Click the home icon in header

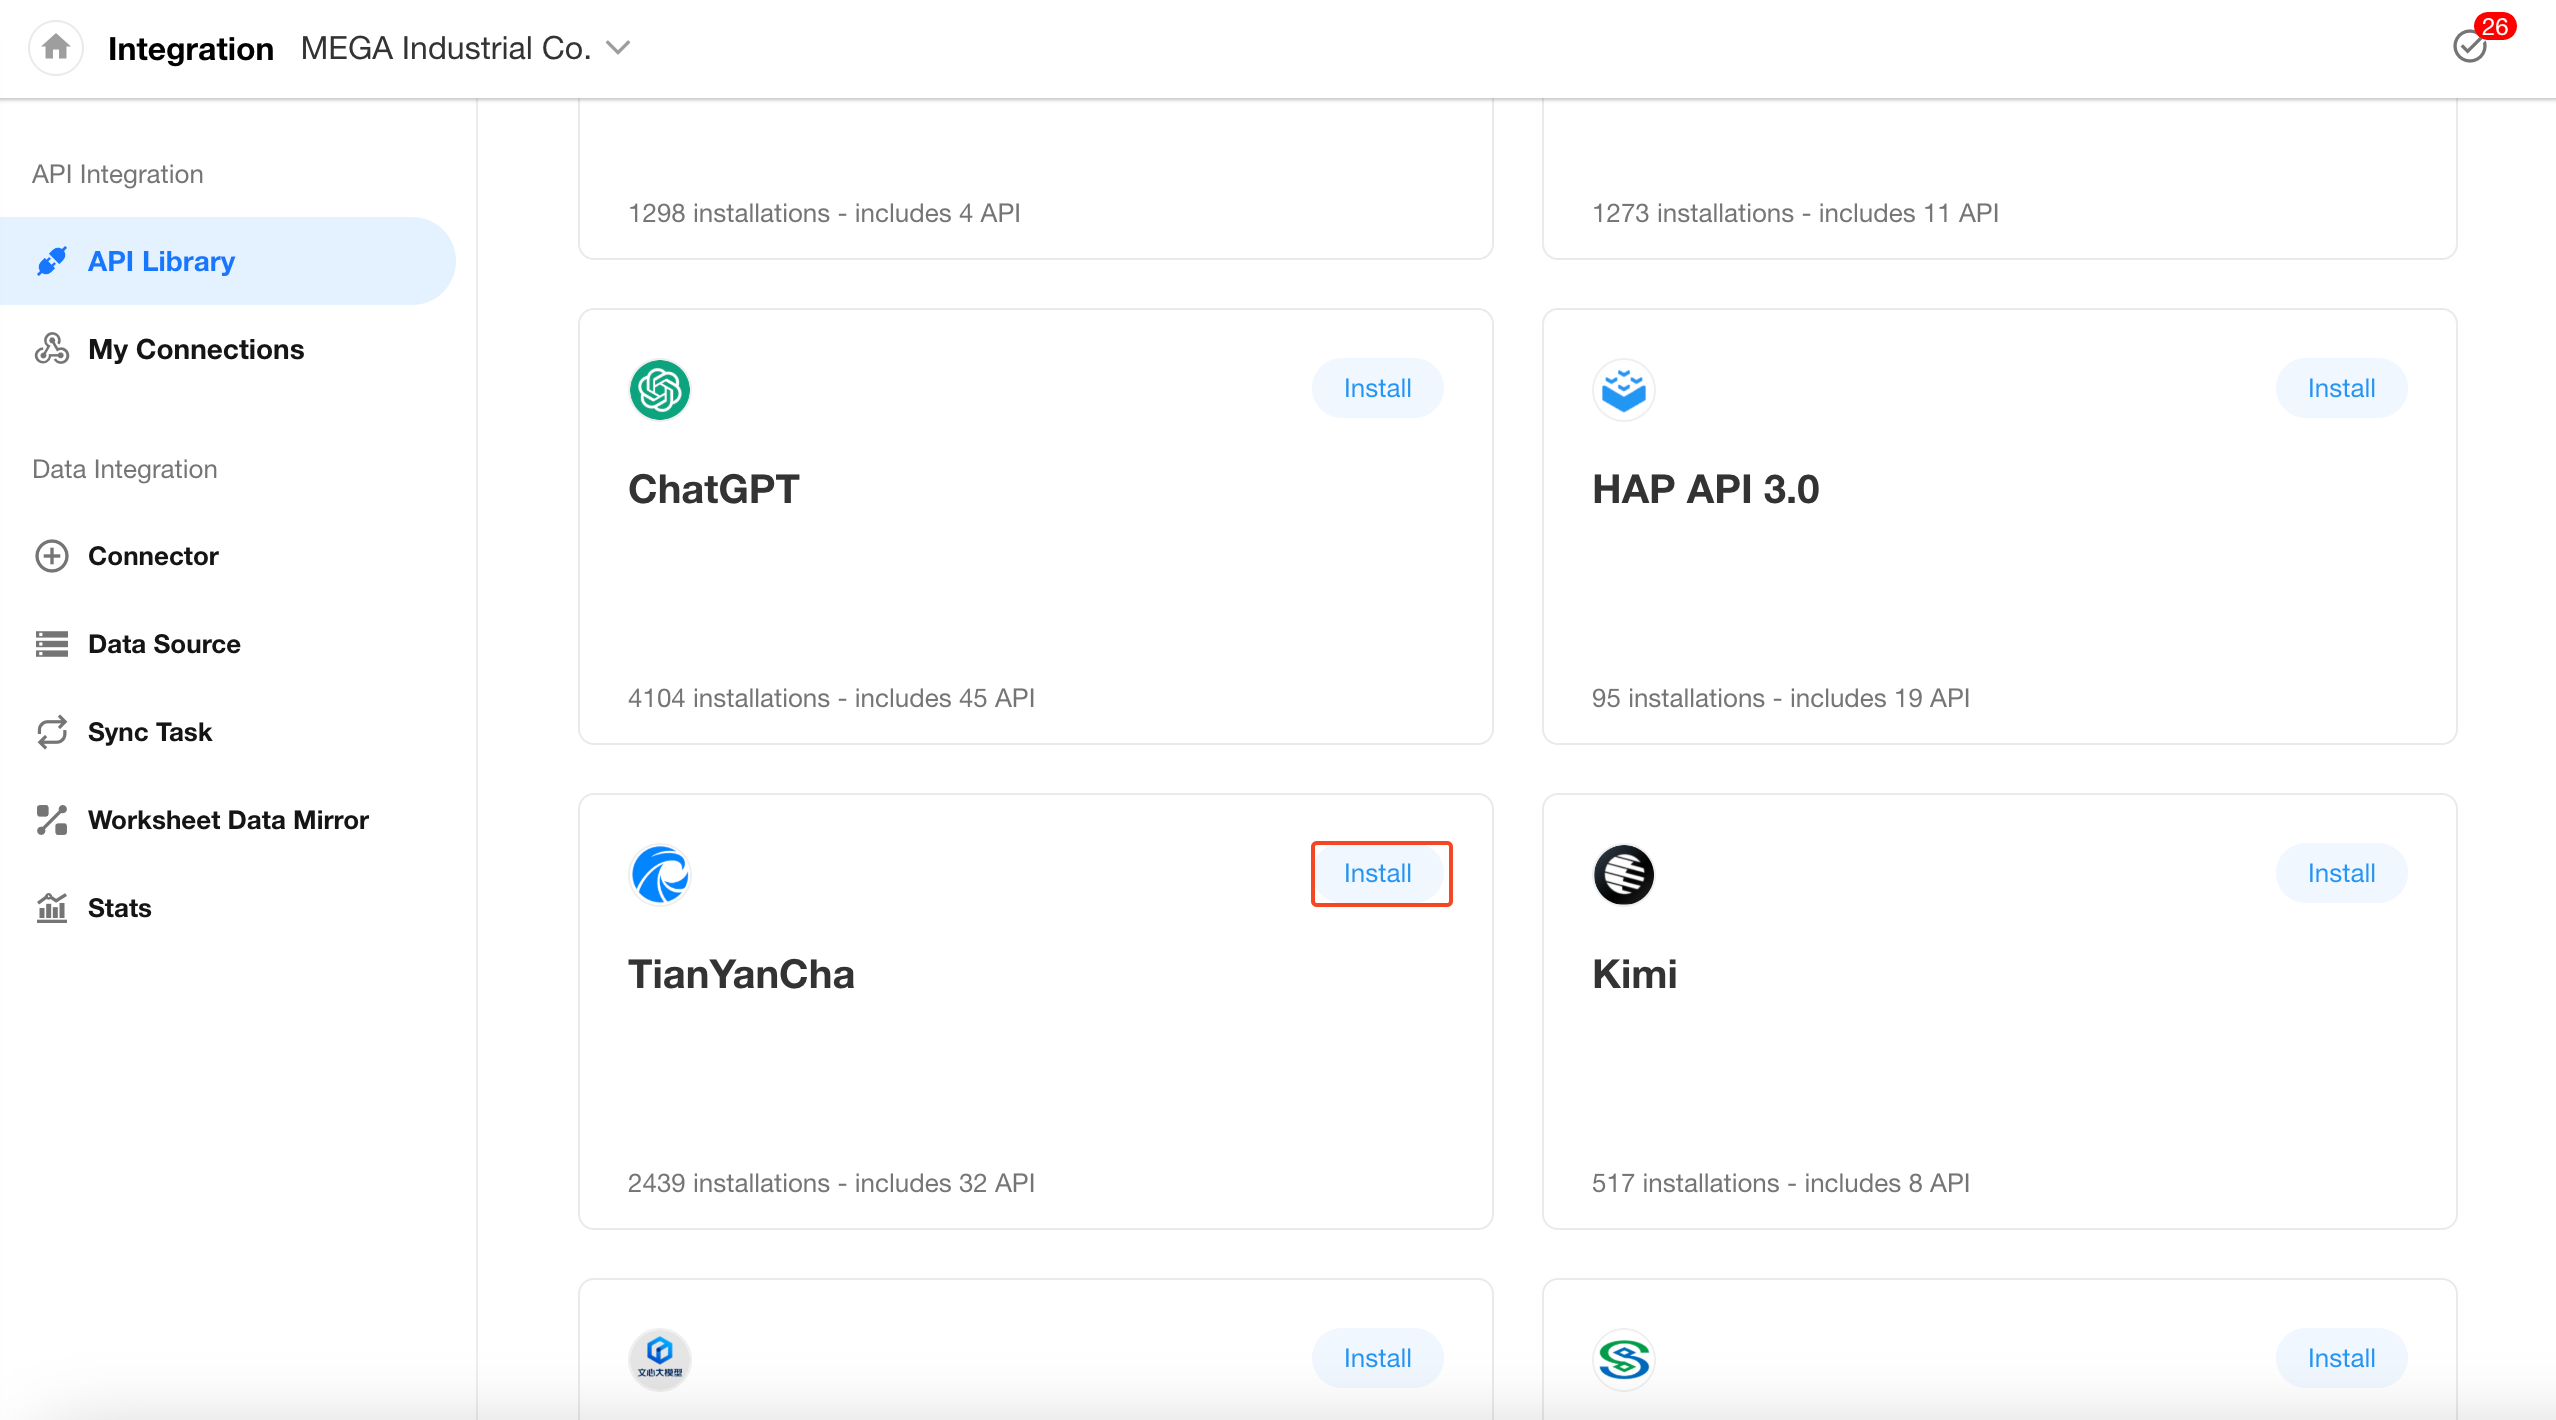pos(56,47)
